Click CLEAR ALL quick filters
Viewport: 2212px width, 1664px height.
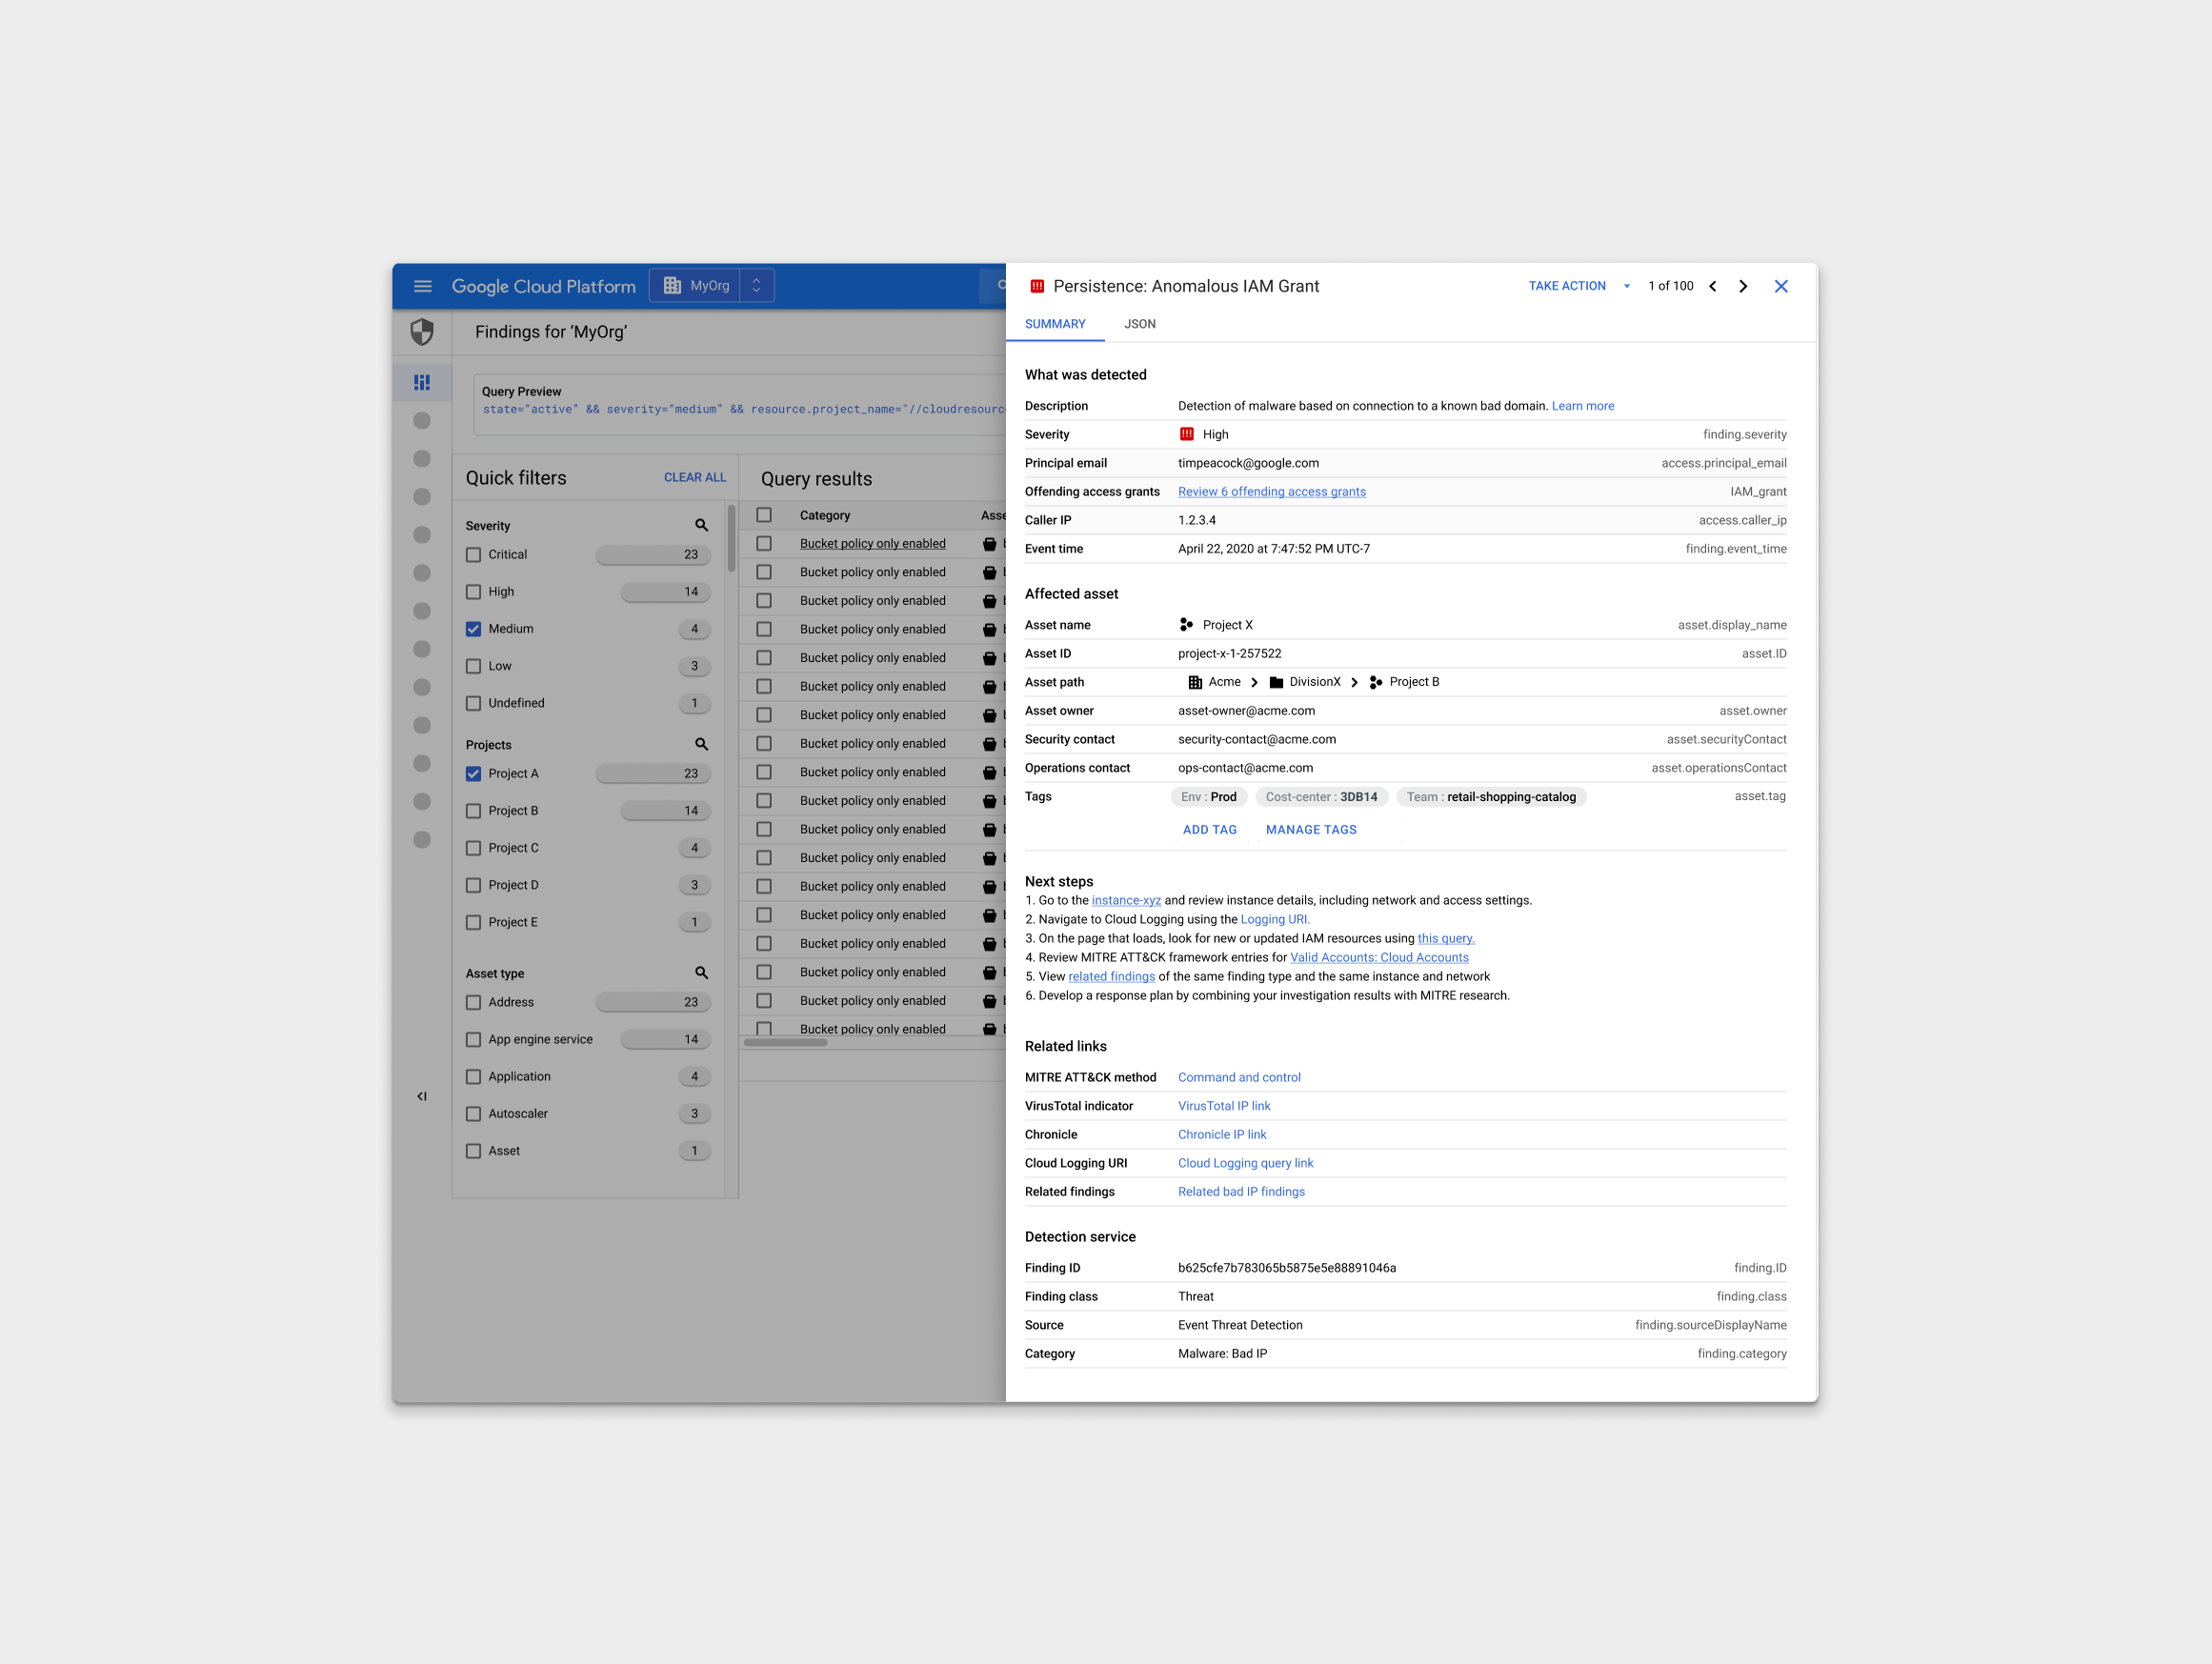point(695,477)
